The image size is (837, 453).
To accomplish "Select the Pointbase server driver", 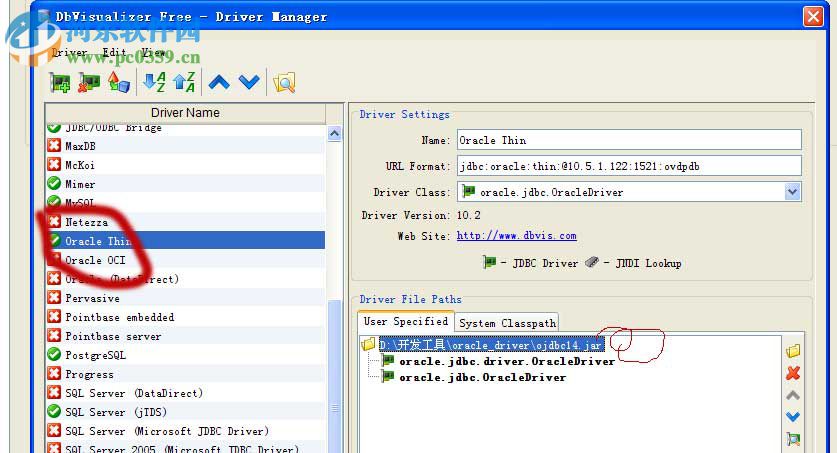I will point(185,336).
